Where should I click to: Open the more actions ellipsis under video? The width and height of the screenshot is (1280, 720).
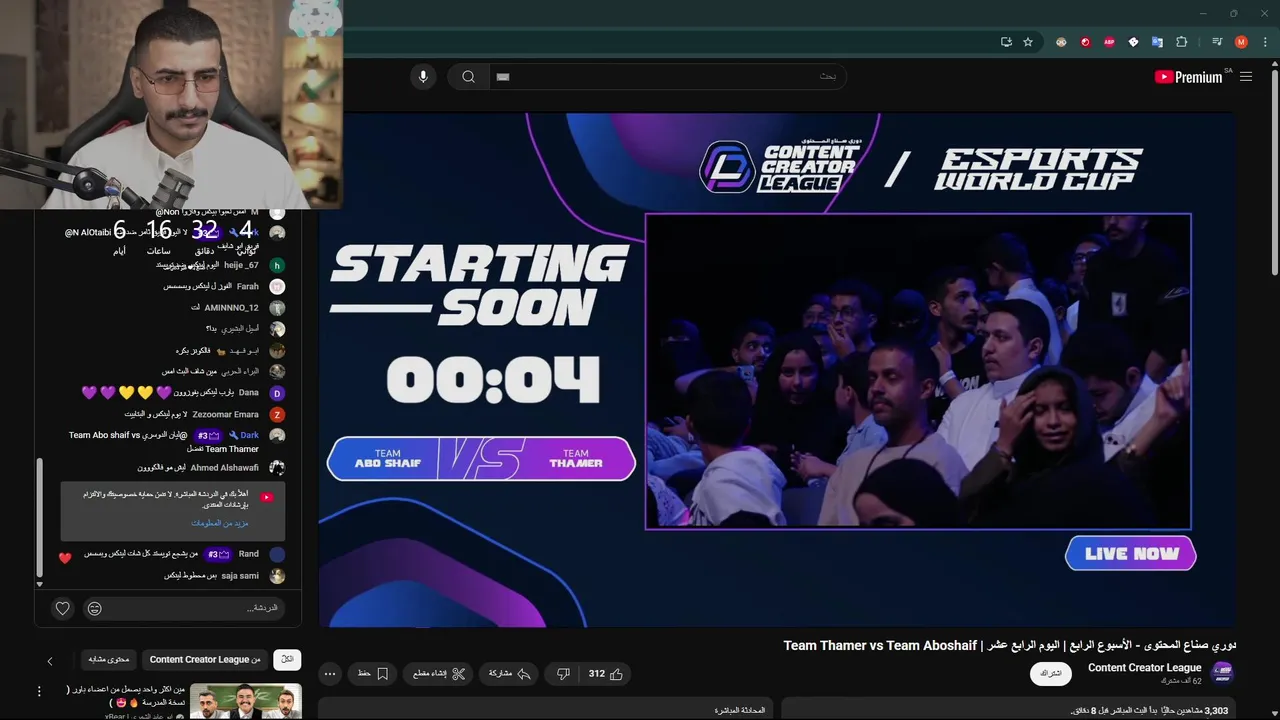click(330, 674)
